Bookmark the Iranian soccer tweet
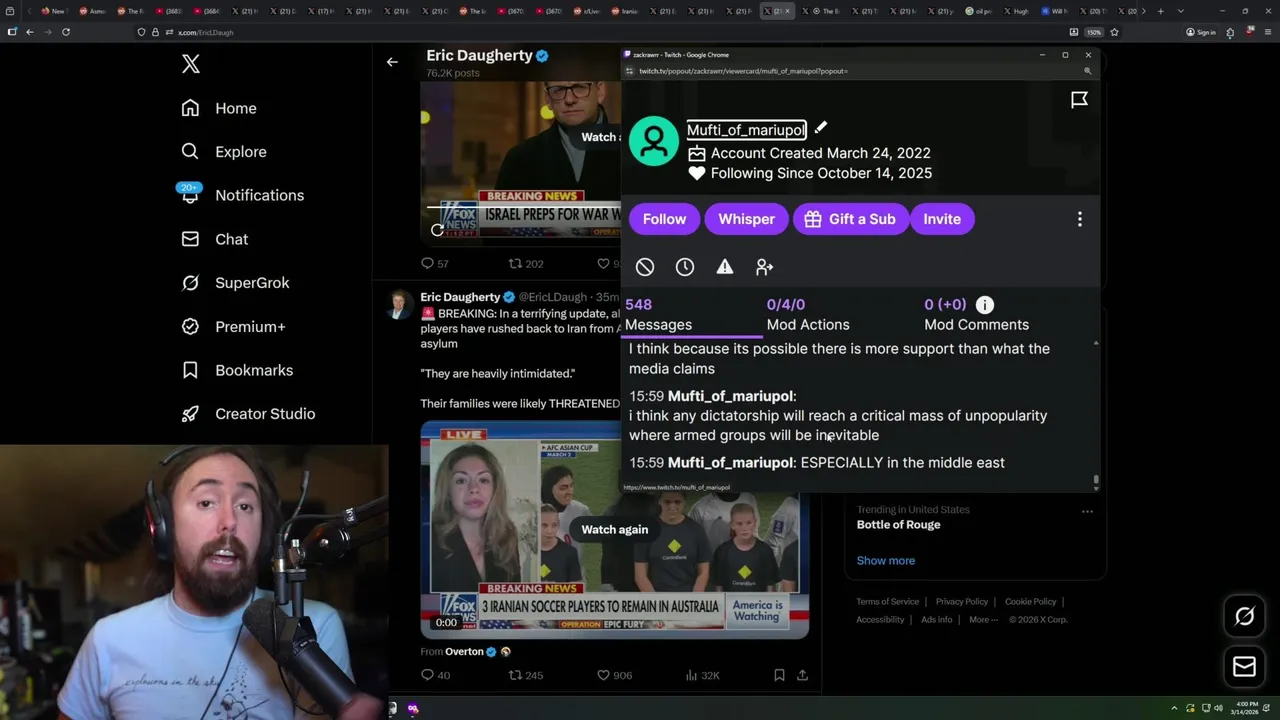This screenshot has width=1280, height=720. tap(779, 675)
